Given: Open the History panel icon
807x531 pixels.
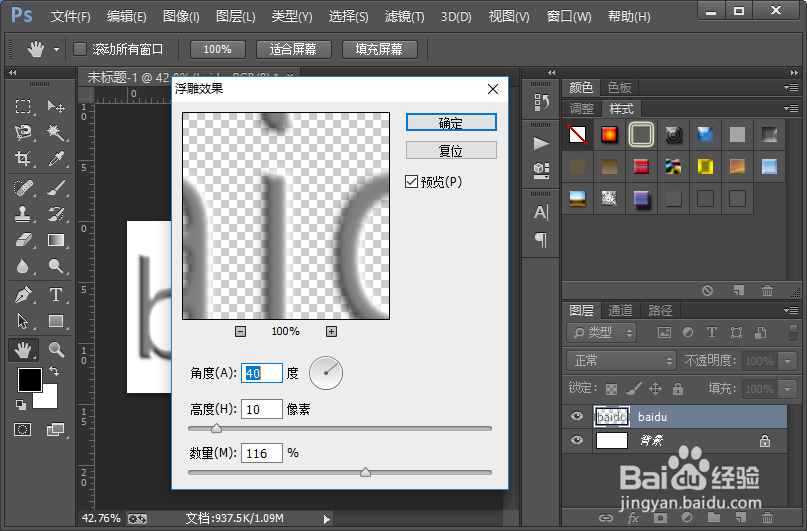Looking at the screenshot, I should click(541, 102).
